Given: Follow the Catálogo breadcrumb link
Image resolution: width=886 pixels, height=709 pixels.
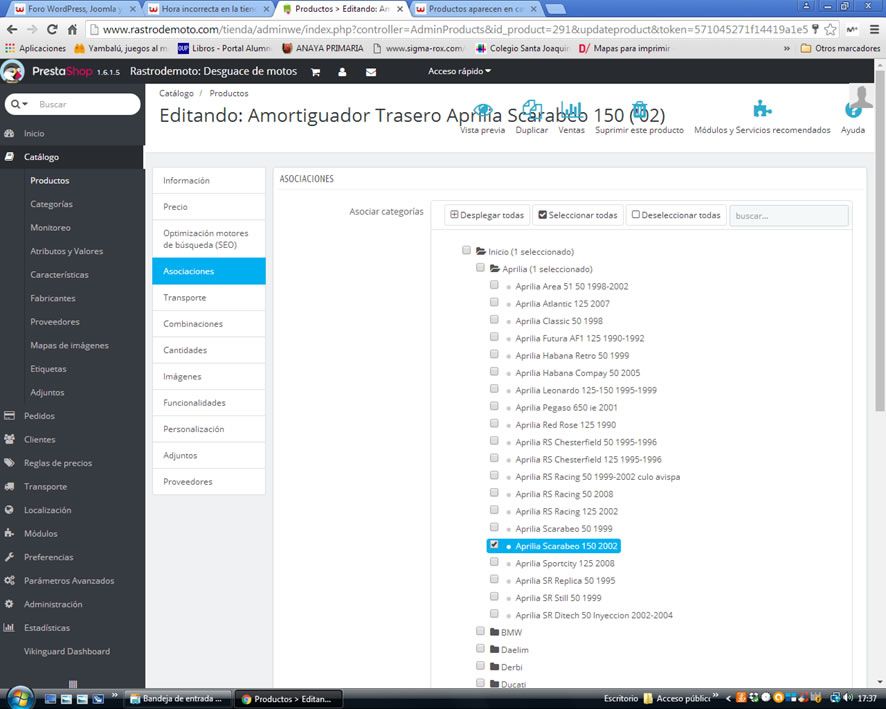Looking at the screenshot, I should 176,93.
